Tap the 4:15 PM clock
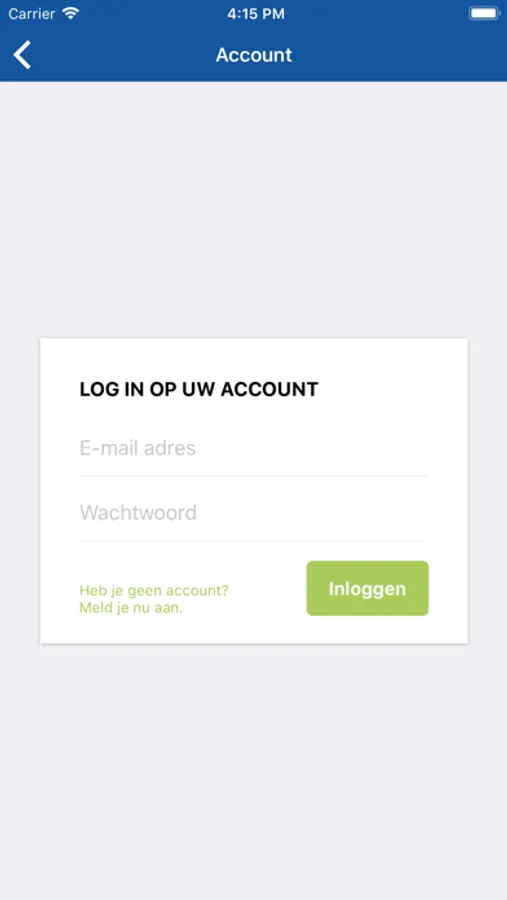The width and height of the screenshot is (507, 900). (256, 14)
